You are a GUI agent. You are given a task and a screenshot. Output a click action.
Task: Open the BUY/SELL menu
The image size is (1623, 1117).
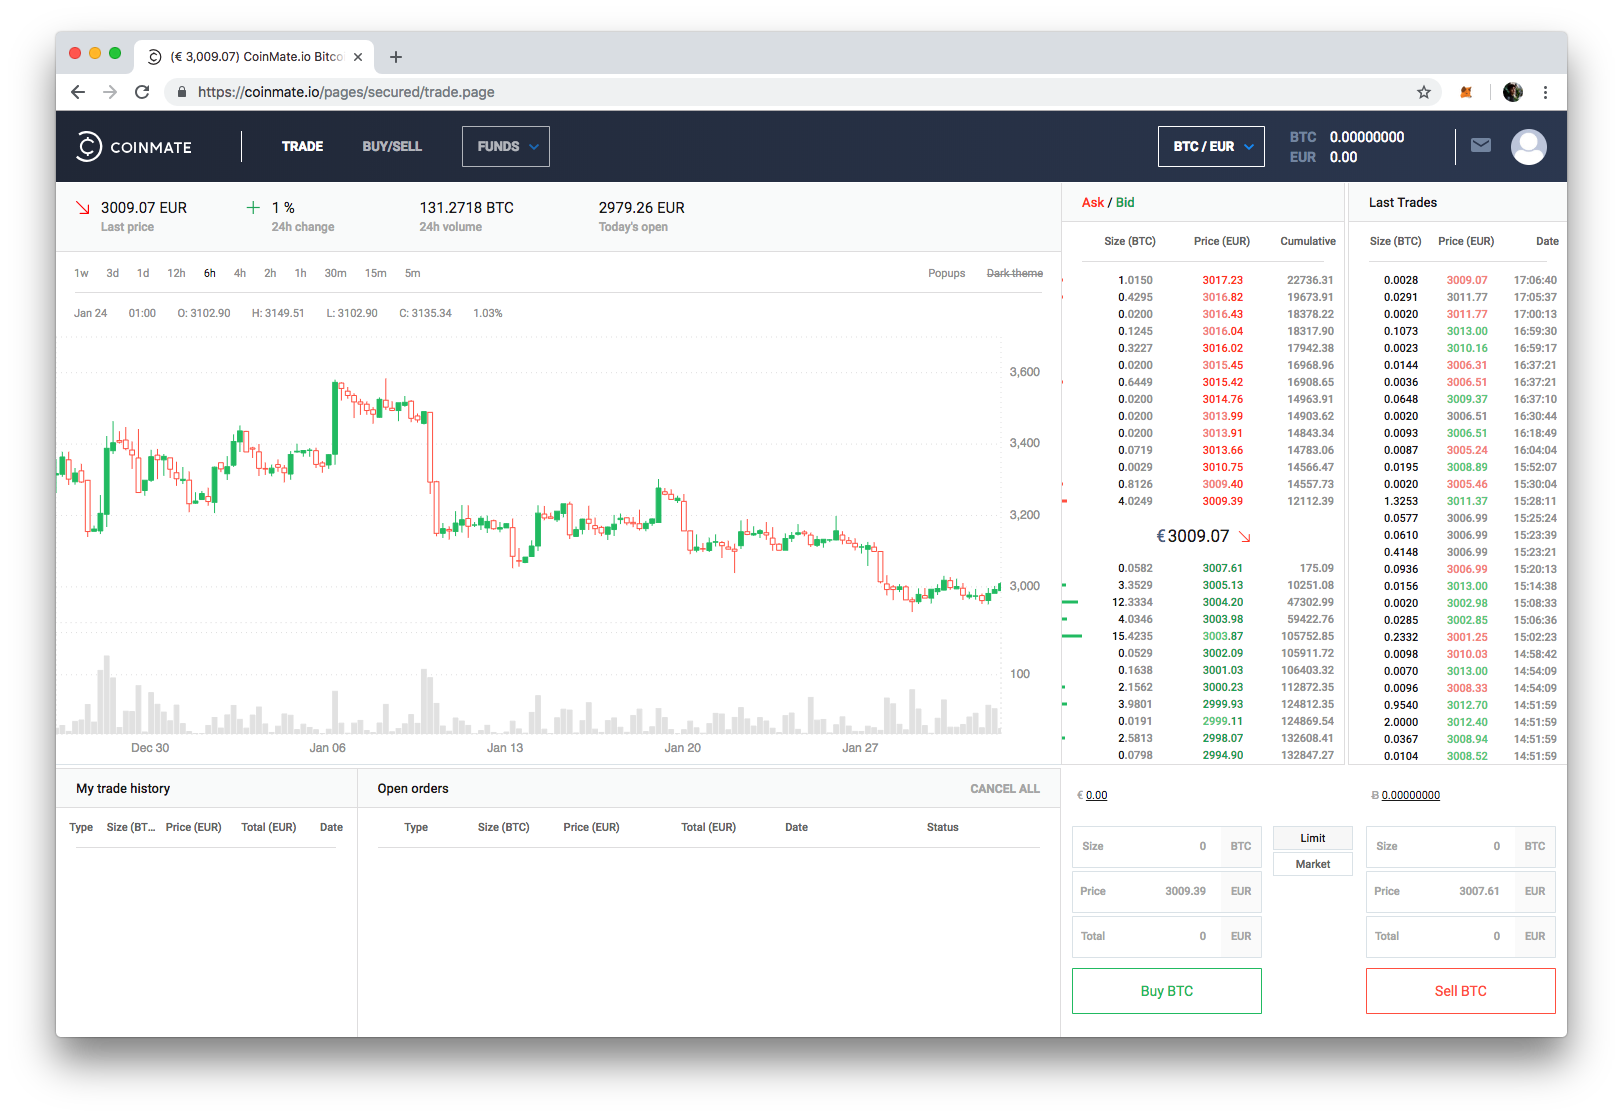point(392,146)
